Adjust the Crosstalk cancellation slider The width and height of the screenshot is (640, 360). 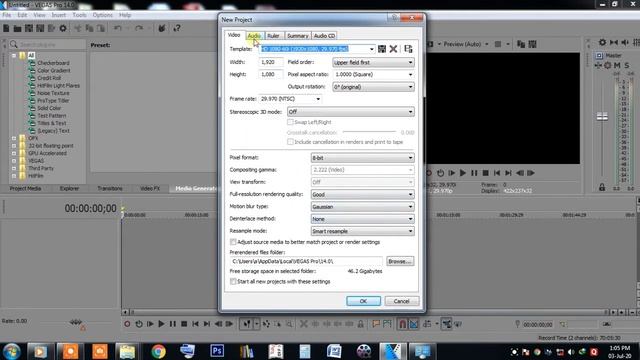[369, 132]
